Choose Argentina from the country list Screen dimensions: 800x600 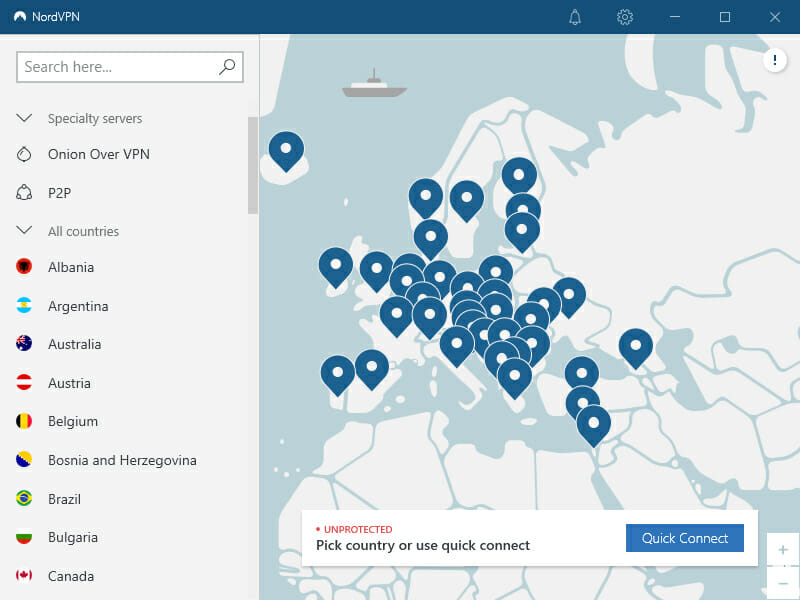[78, 306]
